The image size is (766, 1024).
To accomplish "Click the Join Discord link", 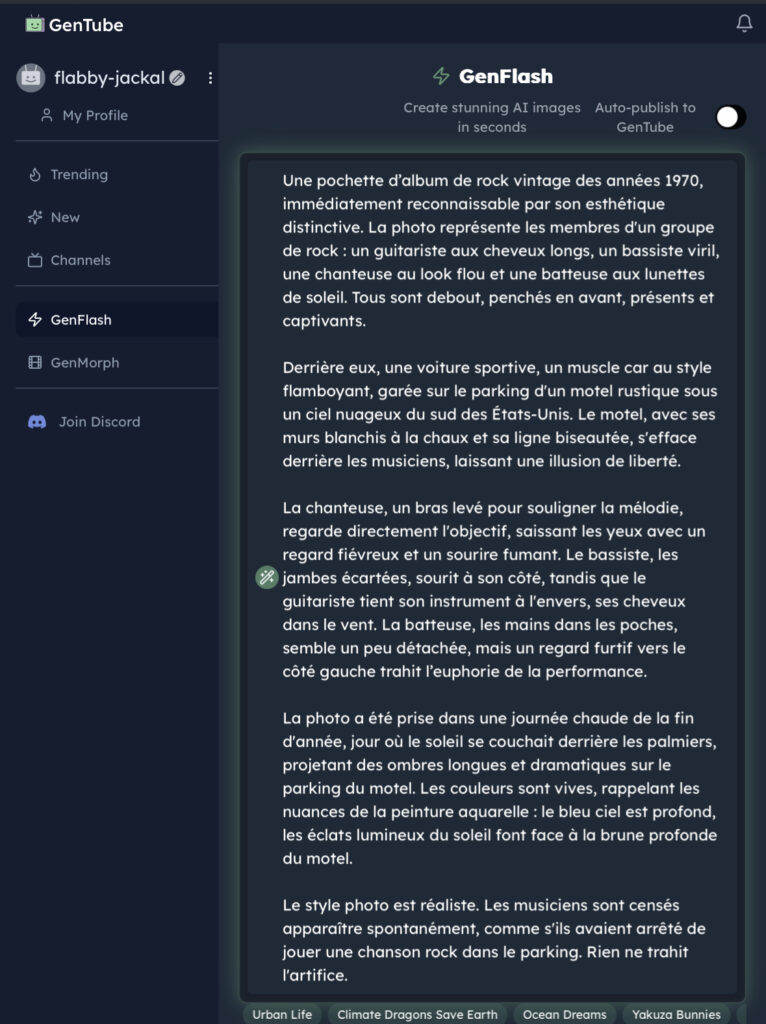I will point(99,422).
